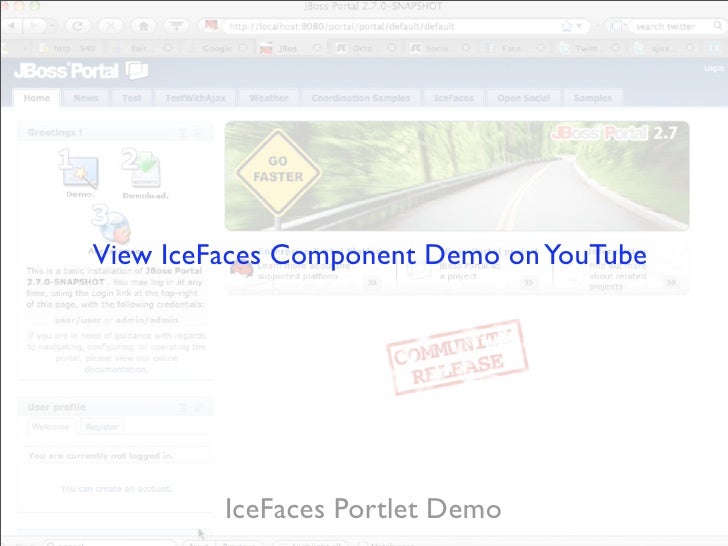Open the IceFaces portal tab
This screenshot has height=546, width=728.
454,98
